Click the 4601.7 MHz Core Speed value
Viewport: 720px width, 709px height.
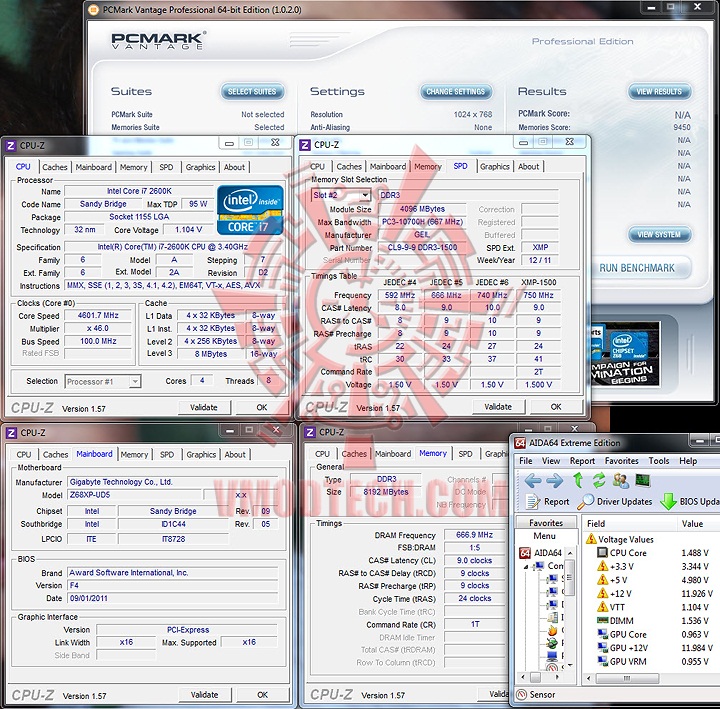[98, 315]
